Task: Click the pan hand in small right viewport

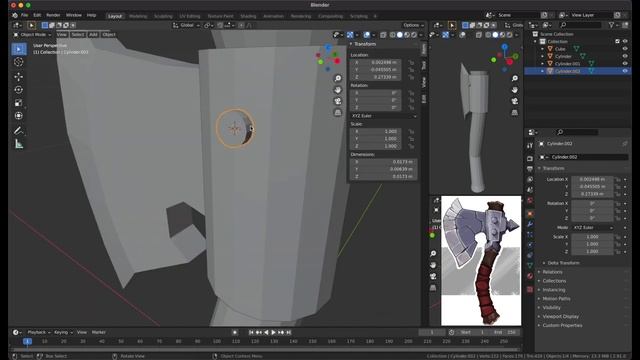Action: point(515,90)
